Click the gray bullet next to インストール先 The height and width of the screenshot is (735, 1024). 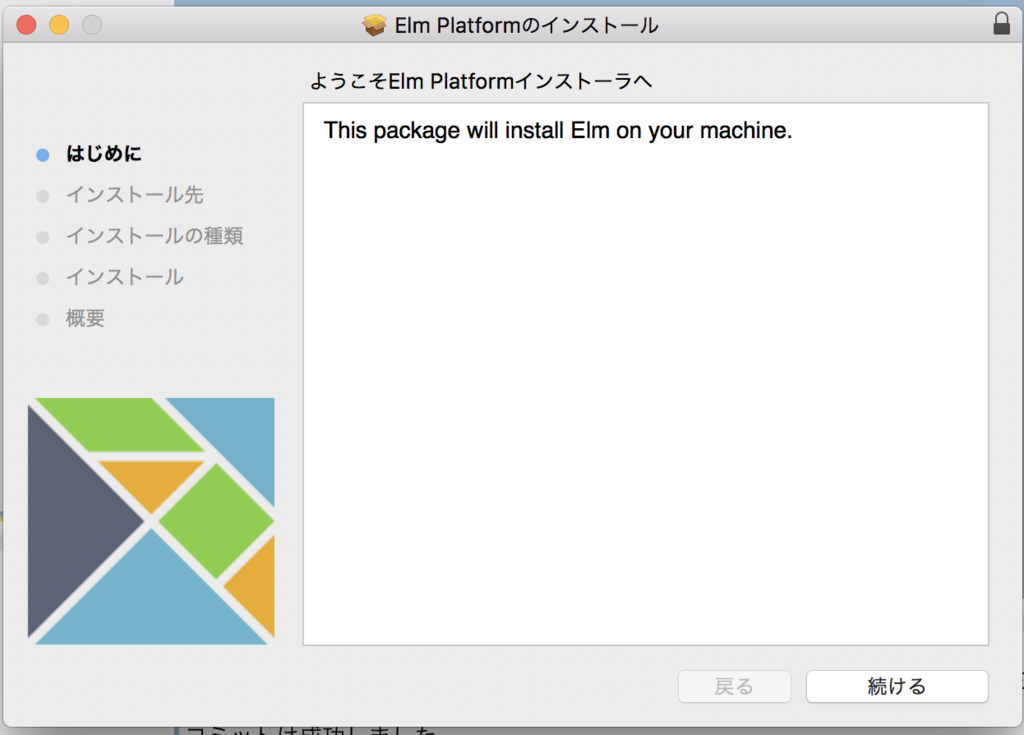click(x=42, y=196)
